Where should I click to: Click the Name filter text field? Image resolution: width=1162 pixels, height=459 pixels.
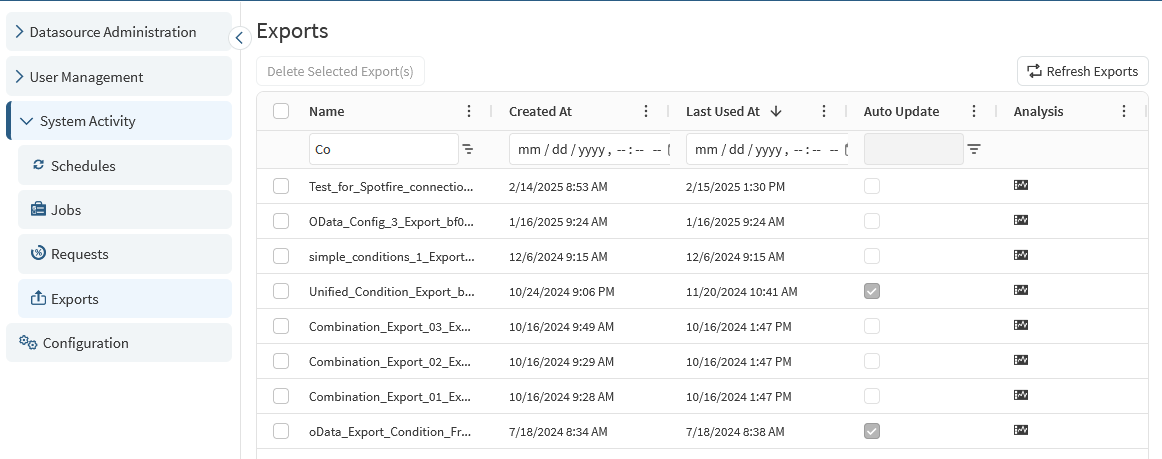(x=383, y=149)
